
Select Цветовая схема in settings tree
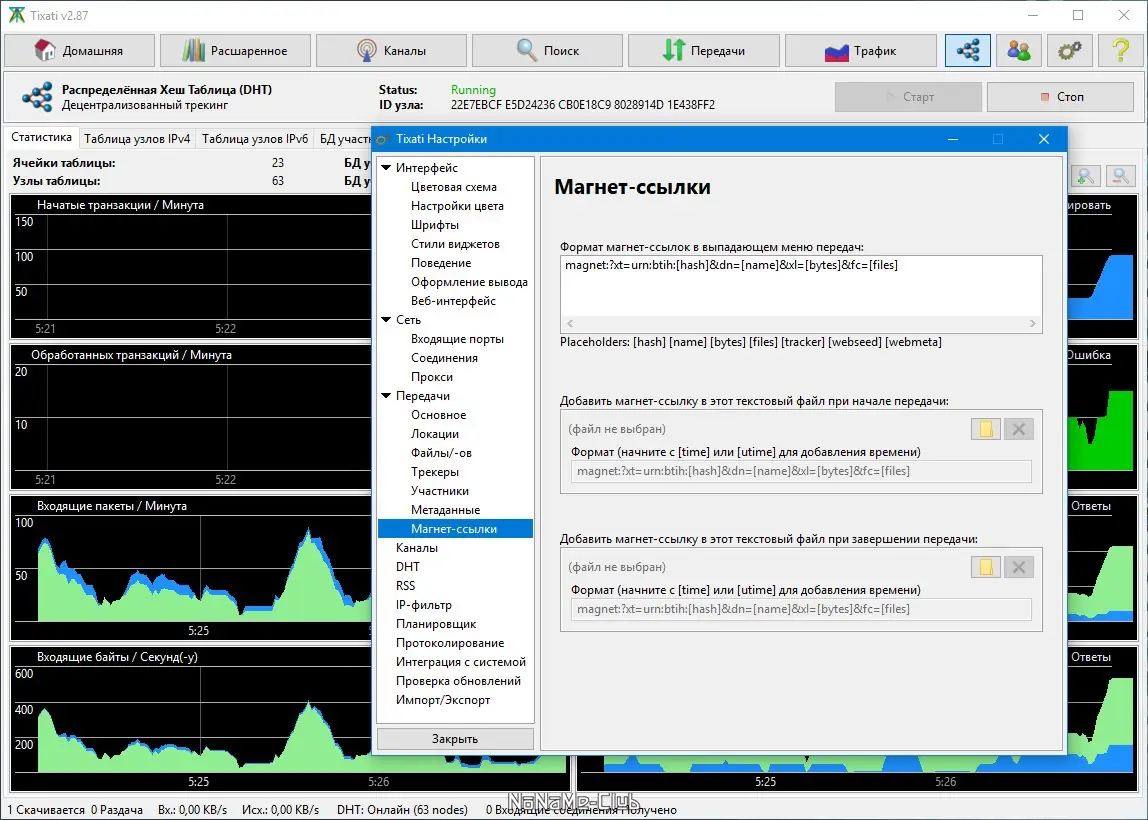[453, 187]
